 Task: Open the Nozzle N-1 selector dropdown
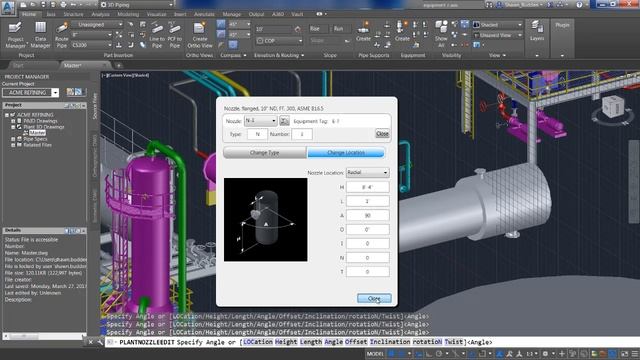tap(260, 121)
